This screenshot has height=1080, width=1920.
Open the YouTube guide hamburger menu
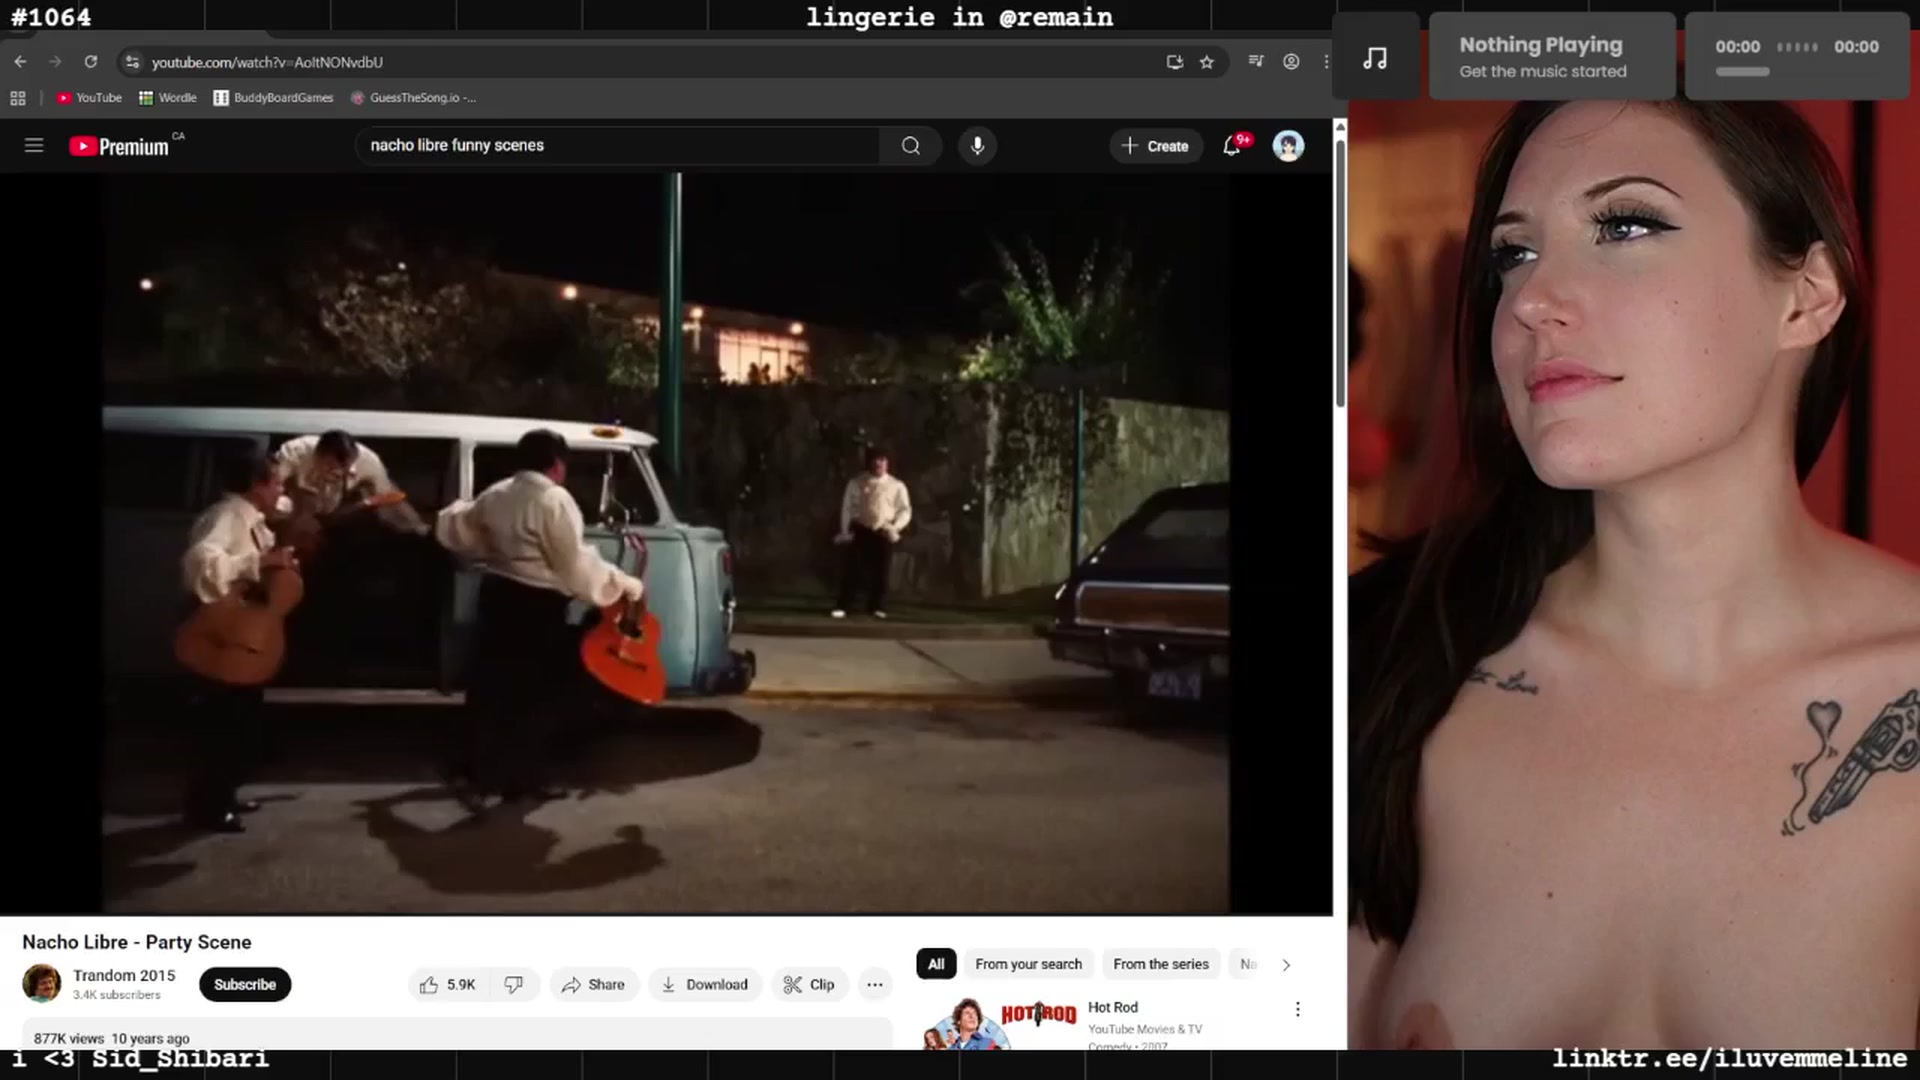pyautogui.click(x=34, y=146)
